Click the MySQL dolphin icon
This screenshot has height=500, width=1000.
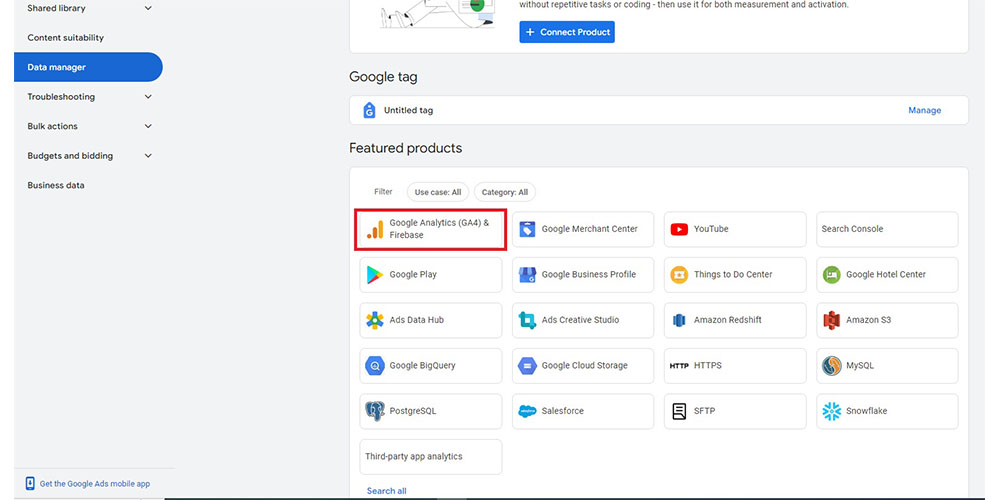pos(832,366)
